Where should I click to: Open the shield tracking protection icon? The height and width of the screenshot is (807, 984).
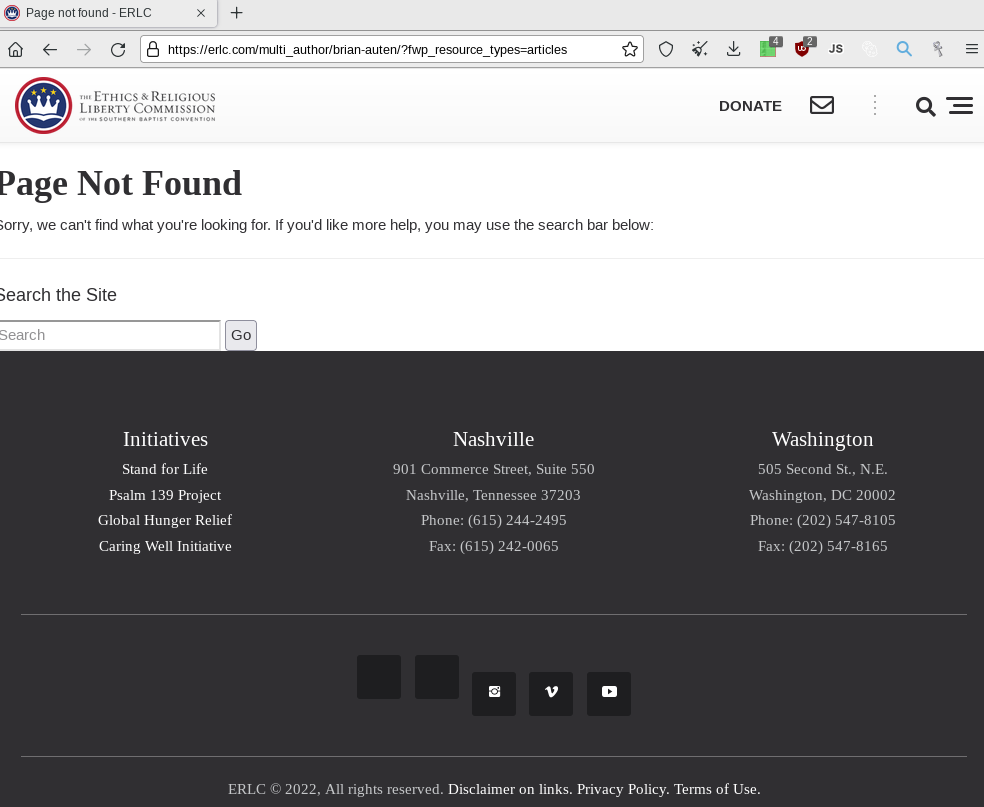pyautogui.click(x=666, y=50)
